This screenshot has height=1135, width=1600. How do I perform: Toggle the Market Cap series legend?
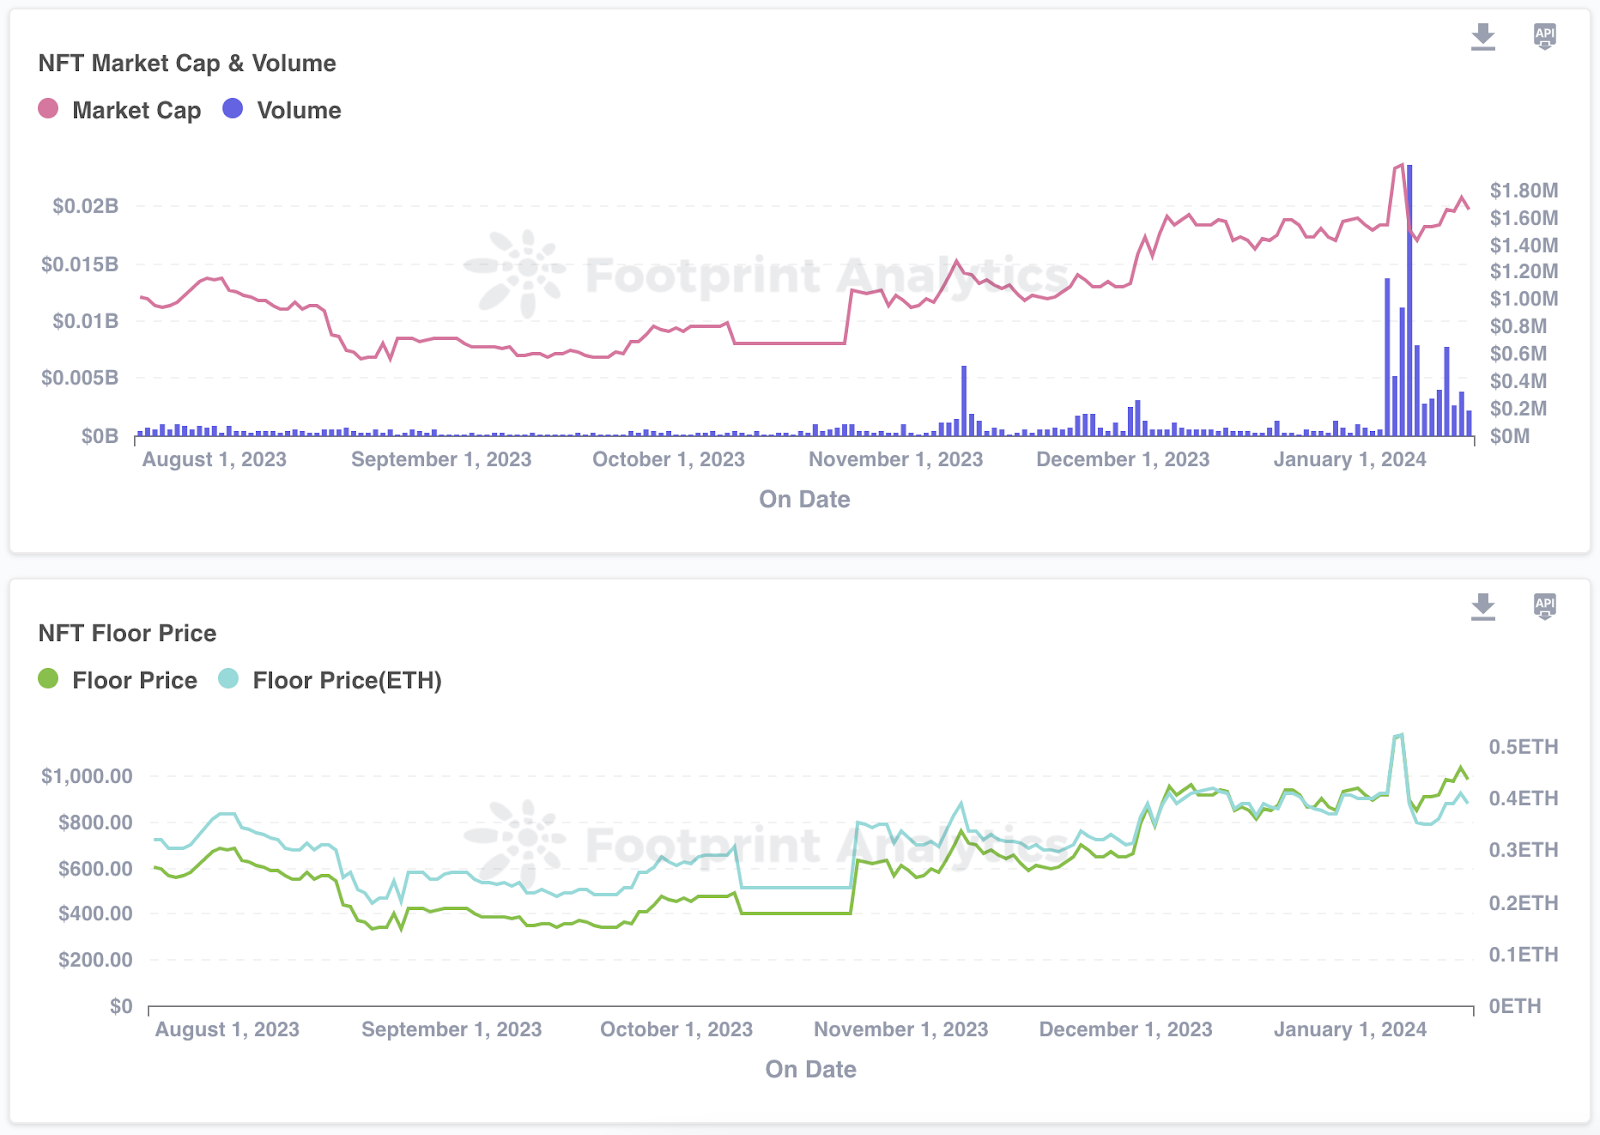136,110
